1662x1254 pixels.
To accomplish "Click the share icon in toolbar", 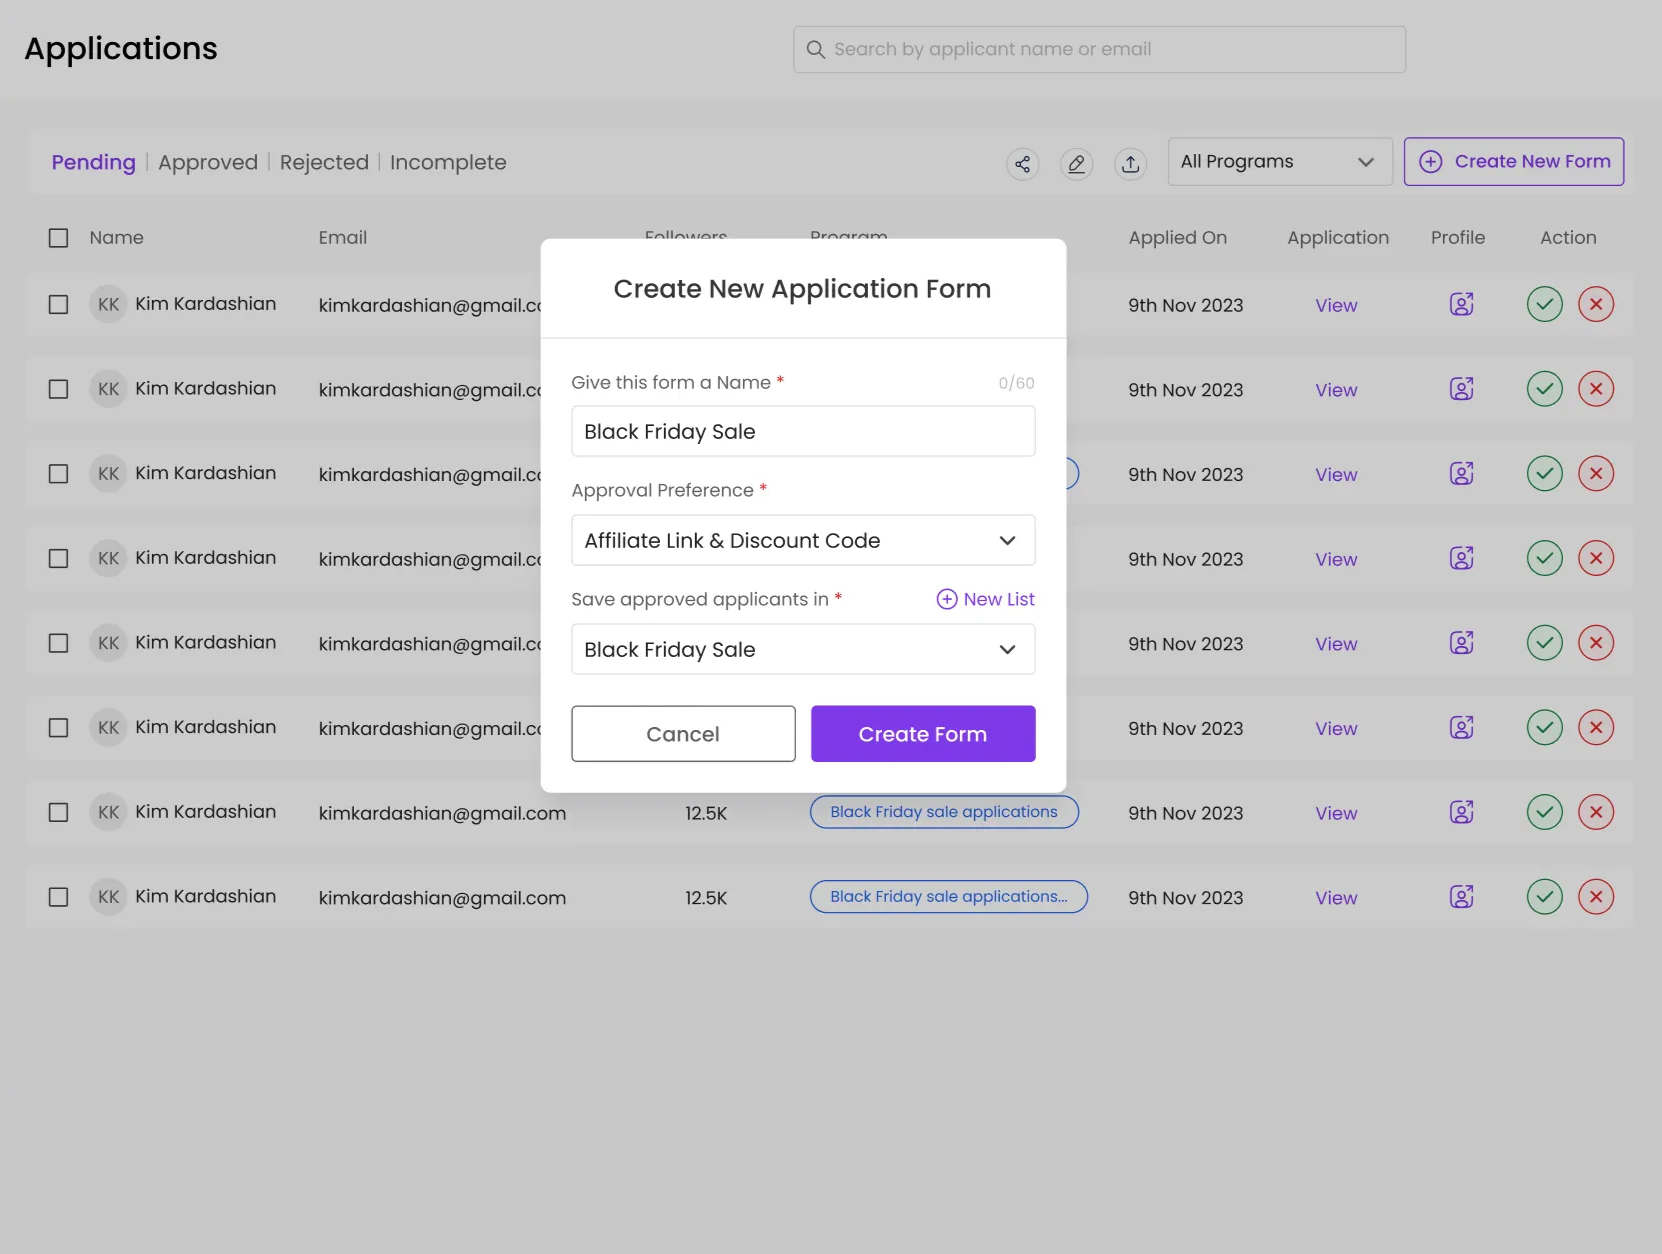I will click(x=1022, y=164).
